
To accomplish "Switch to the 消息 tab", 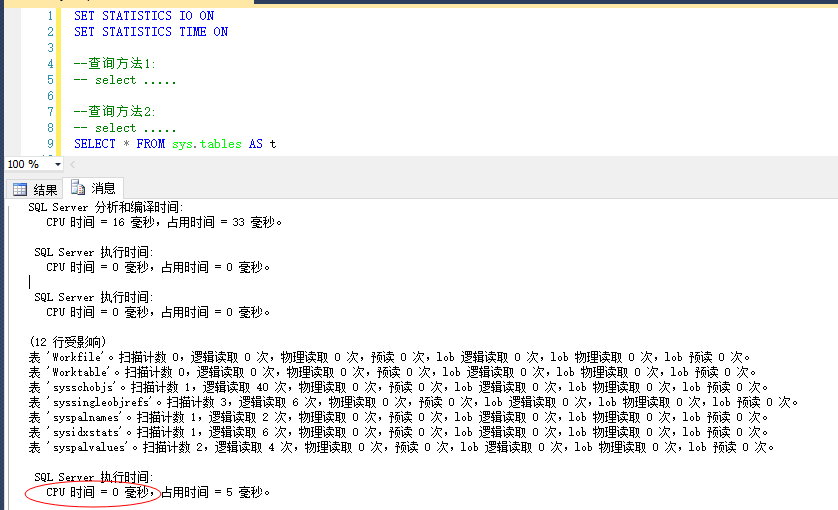I will 93,188.
